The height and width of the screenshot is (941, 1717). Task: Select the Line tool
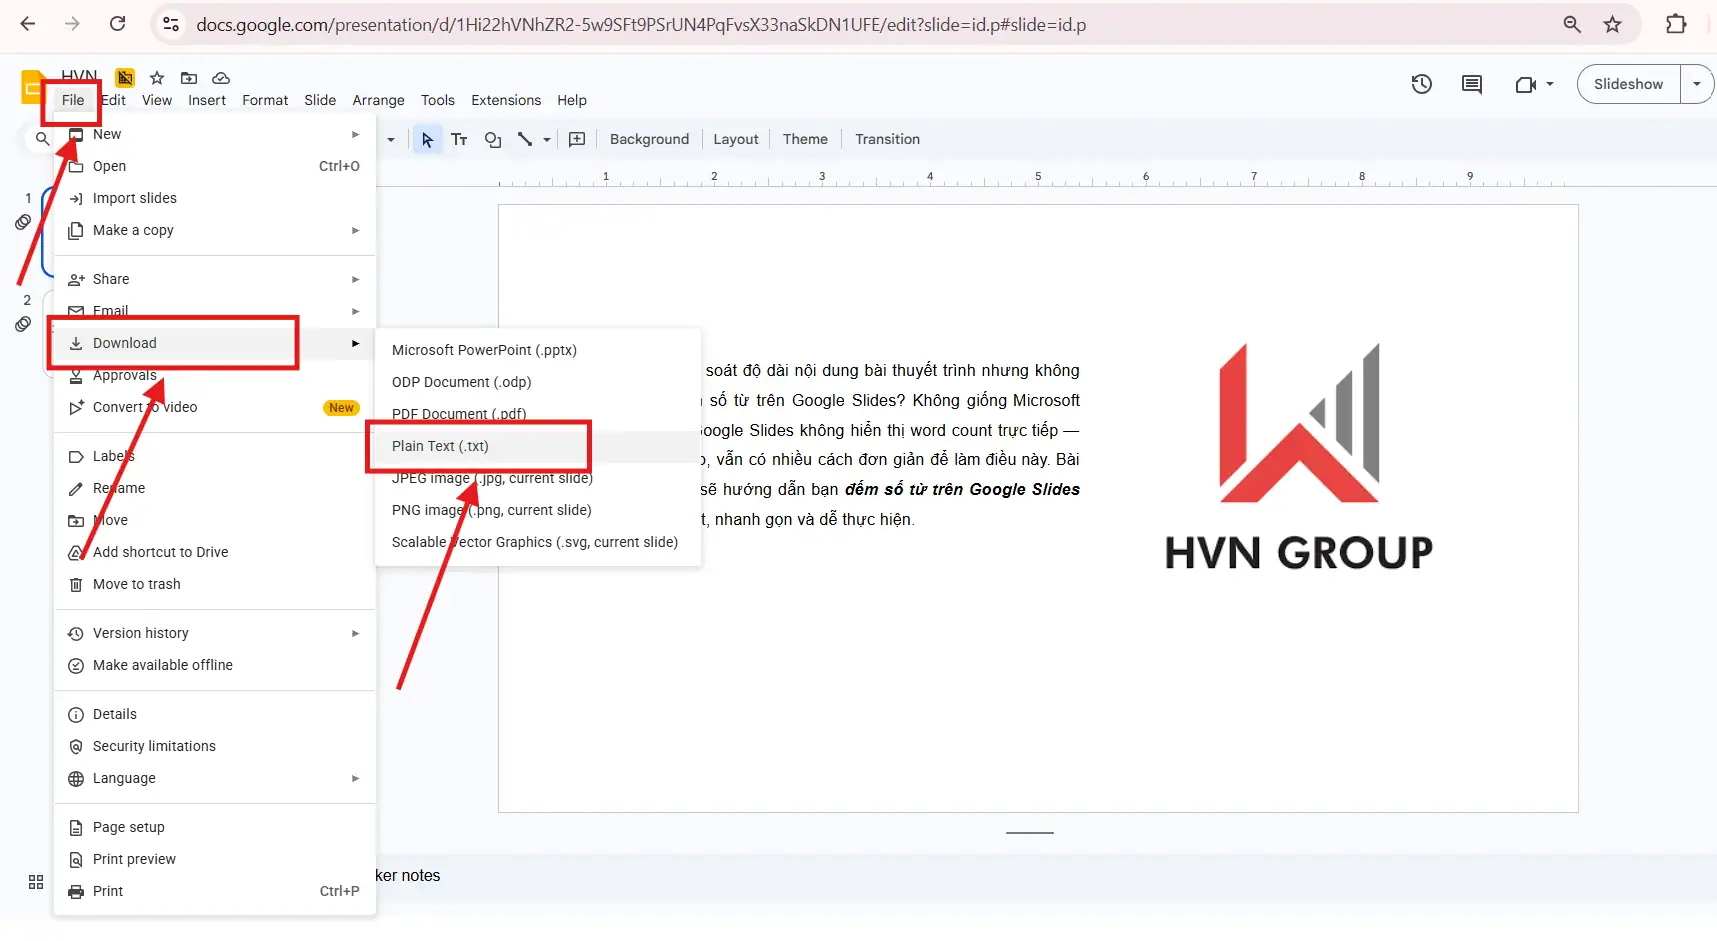[x=525, y=139]
